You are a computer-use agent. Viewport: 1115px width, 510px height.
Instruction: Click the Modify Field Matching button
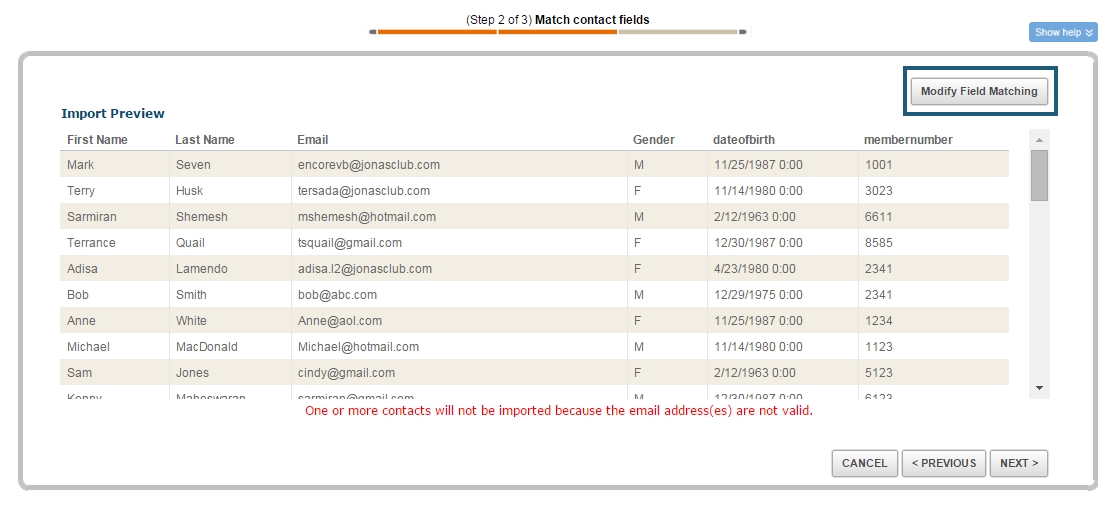click(979, 91)
